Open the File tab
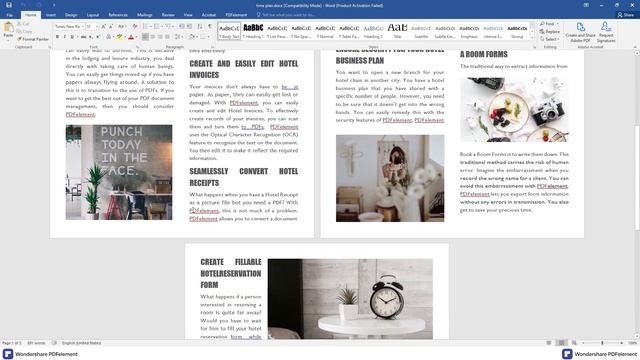This screenshot has height=360, width=640. (10, 15)
